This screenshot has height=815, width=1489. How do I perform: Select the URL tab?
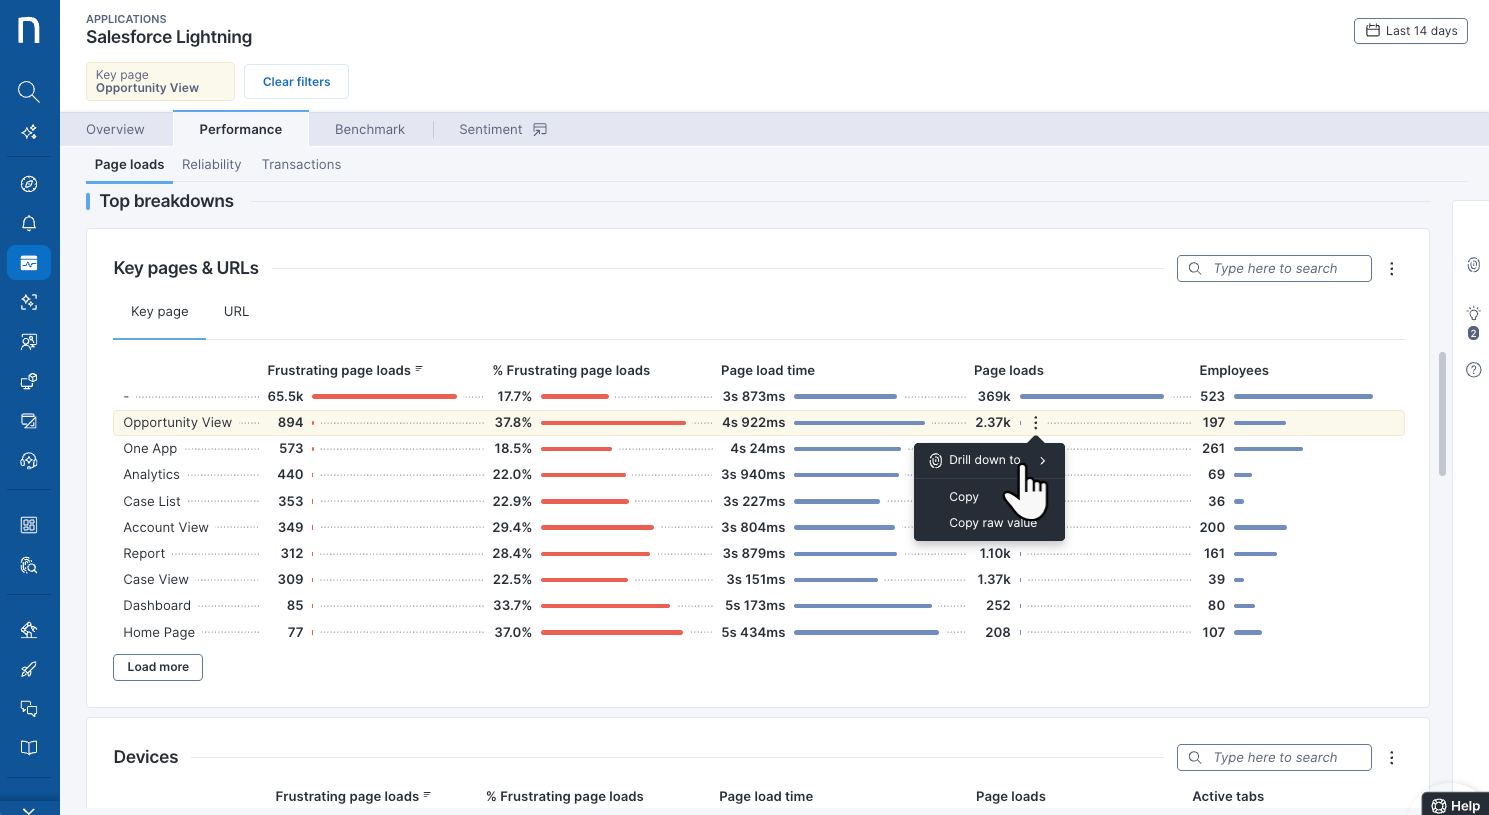[236, 312]
